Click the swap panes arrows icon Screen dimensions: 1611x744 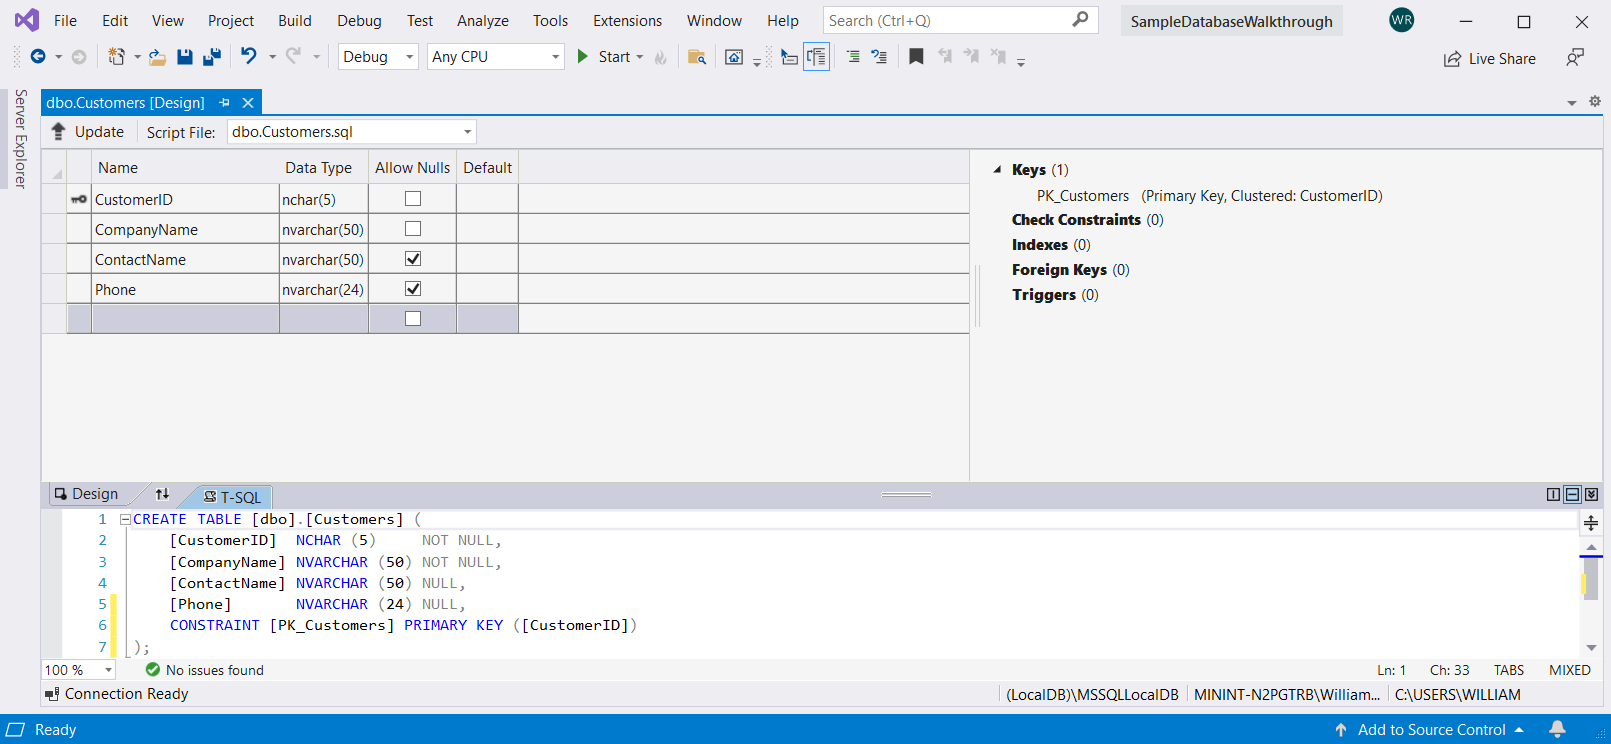coord(162,494)
